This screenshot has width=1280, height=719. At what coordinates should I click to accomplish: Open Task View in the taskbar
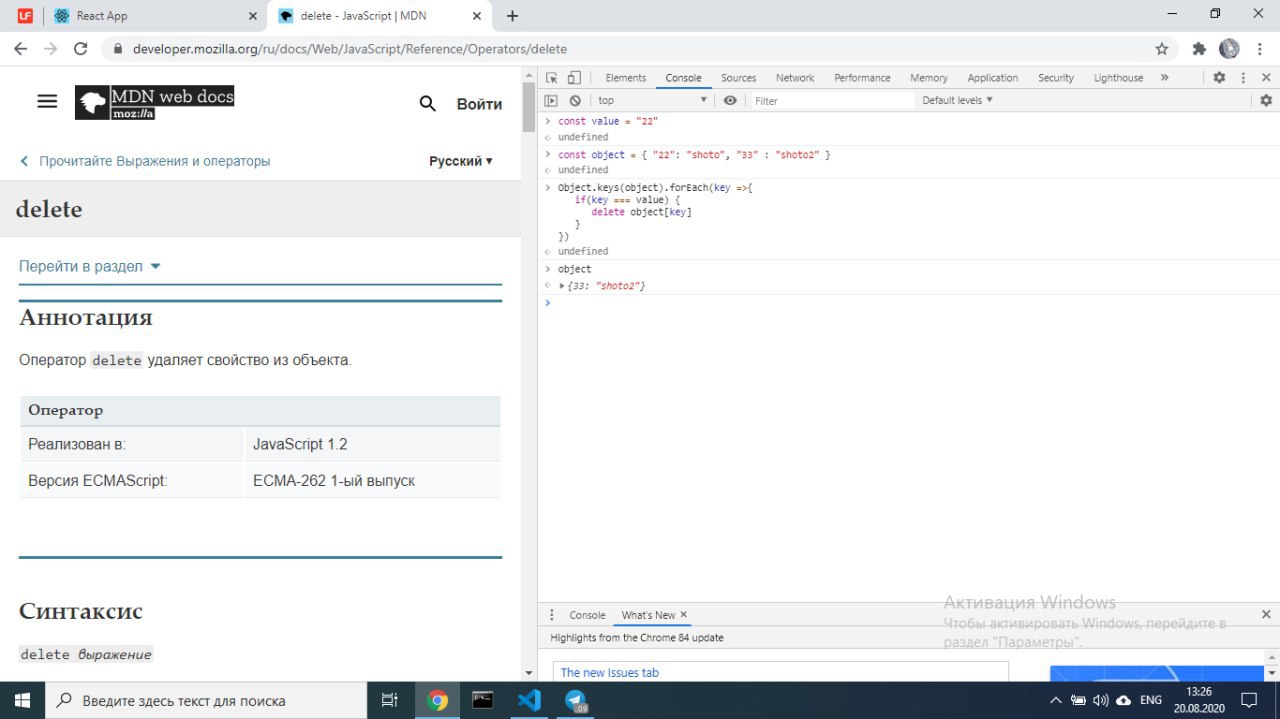click(390, 700)
